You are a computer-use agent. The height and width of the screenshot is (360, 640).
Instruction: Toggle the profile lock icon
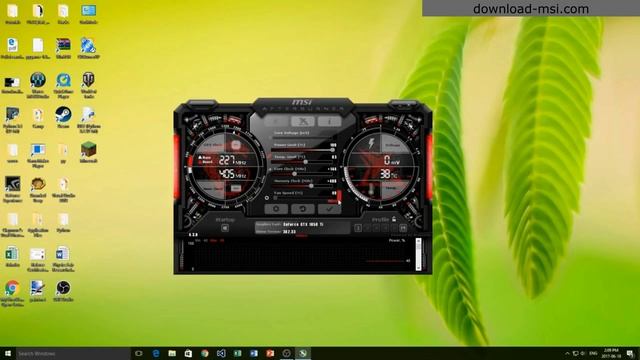point(394,219)
